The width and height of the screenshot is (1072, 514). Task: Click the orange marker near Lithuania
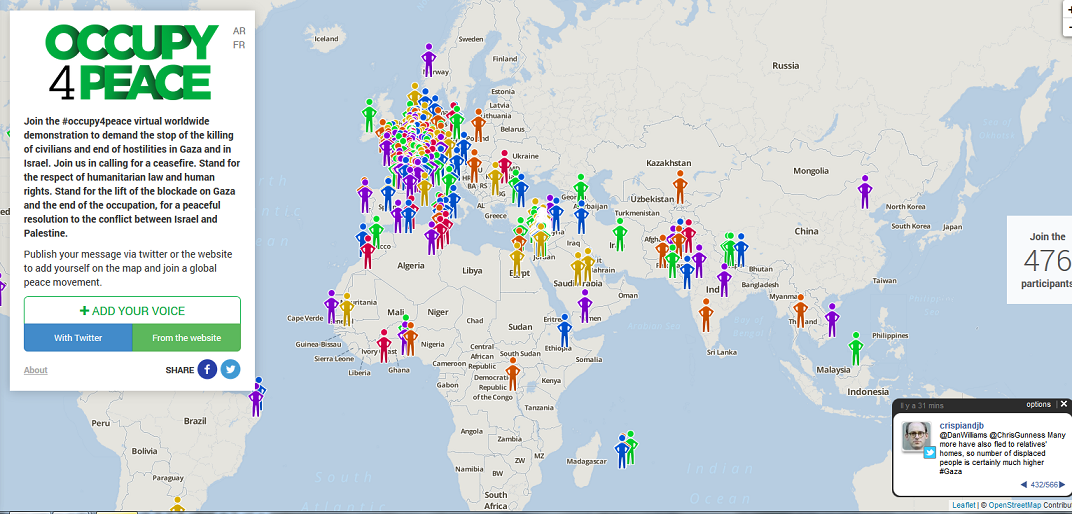478,126
